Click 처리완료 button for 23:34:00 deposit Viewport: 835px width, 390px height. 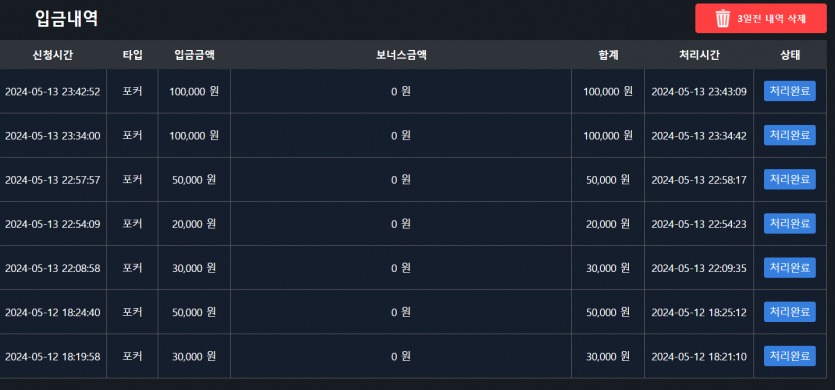[x=790, y=135]
